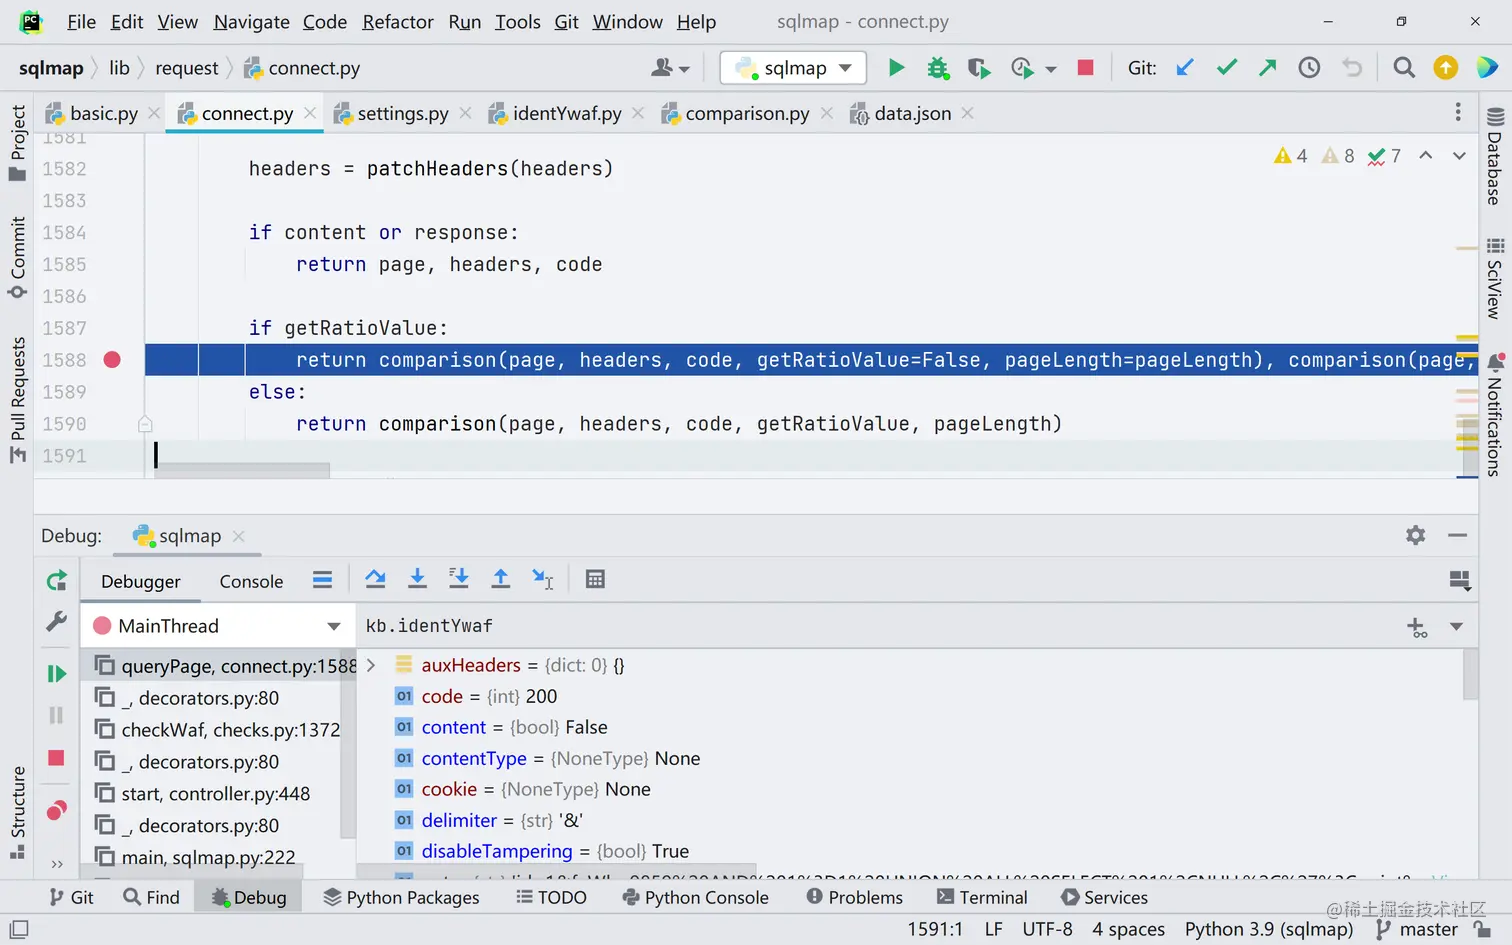Open the MainThread thread selector dropdown

click(217, 626)
